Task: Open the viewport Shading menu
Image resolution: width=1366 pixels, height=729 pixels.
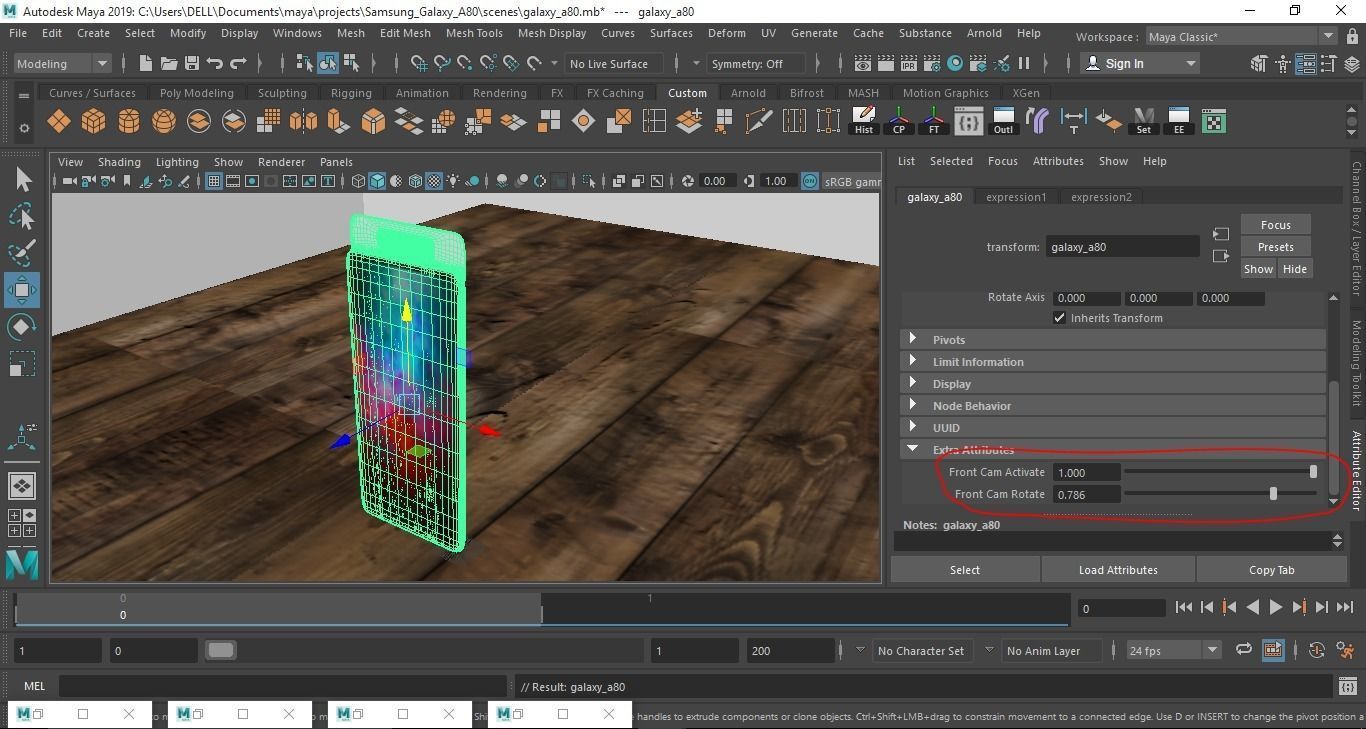Action: pos(119,162)
